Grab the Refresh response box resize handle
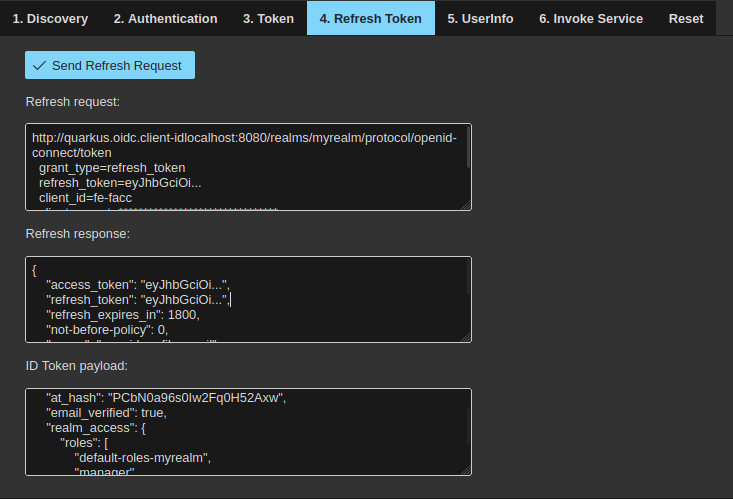The height and width of the screenshot is (499, 733). tap(465, 337)
